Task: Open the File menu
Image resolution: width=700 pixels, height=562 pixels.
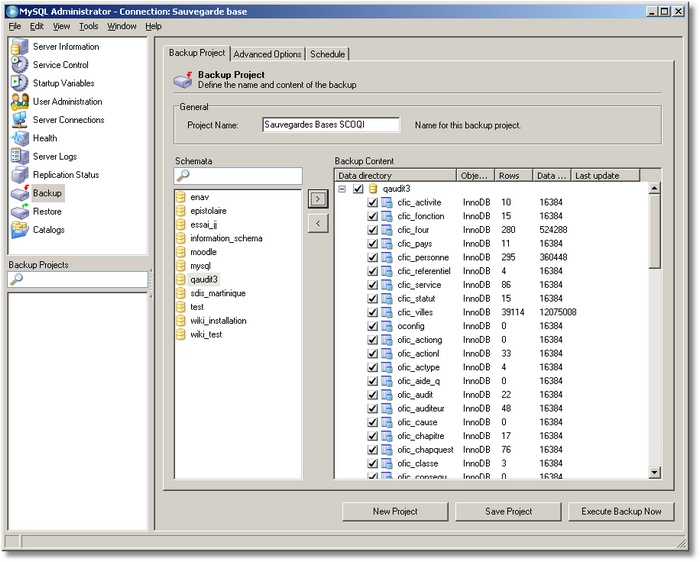Action: point(15,26)
